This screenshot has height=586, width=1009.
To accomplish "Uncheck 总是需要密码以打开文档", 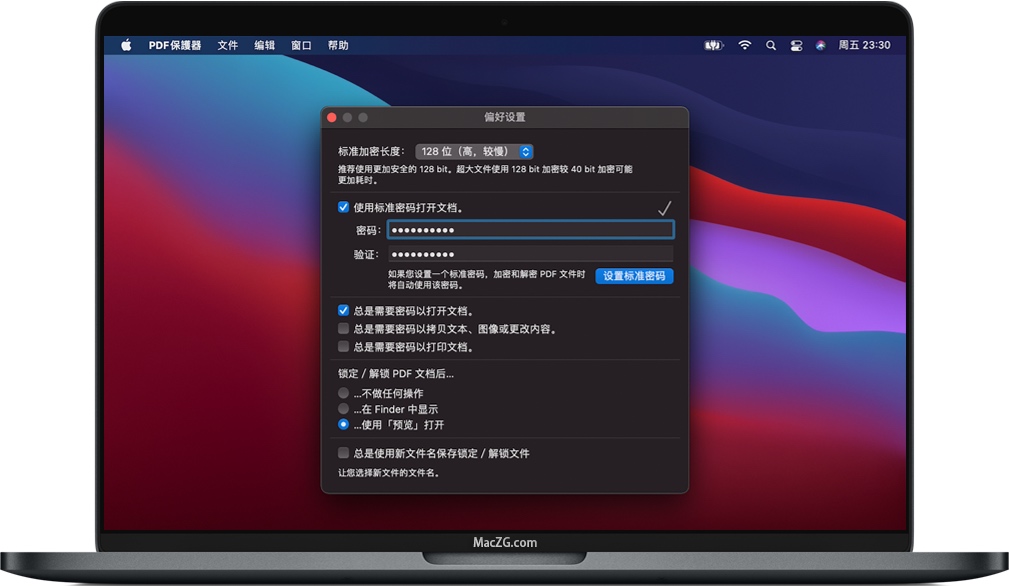I will click(x=343, y=311).
